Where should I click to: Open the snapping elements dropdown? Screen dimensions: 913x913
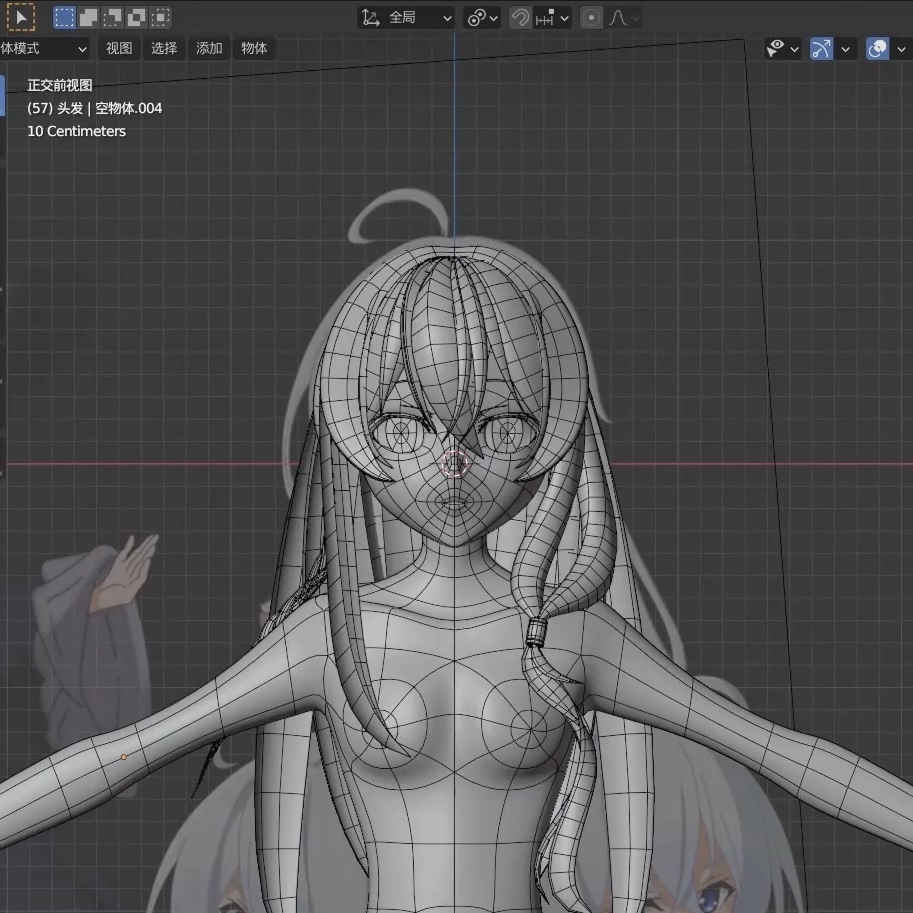pos(551,18)
